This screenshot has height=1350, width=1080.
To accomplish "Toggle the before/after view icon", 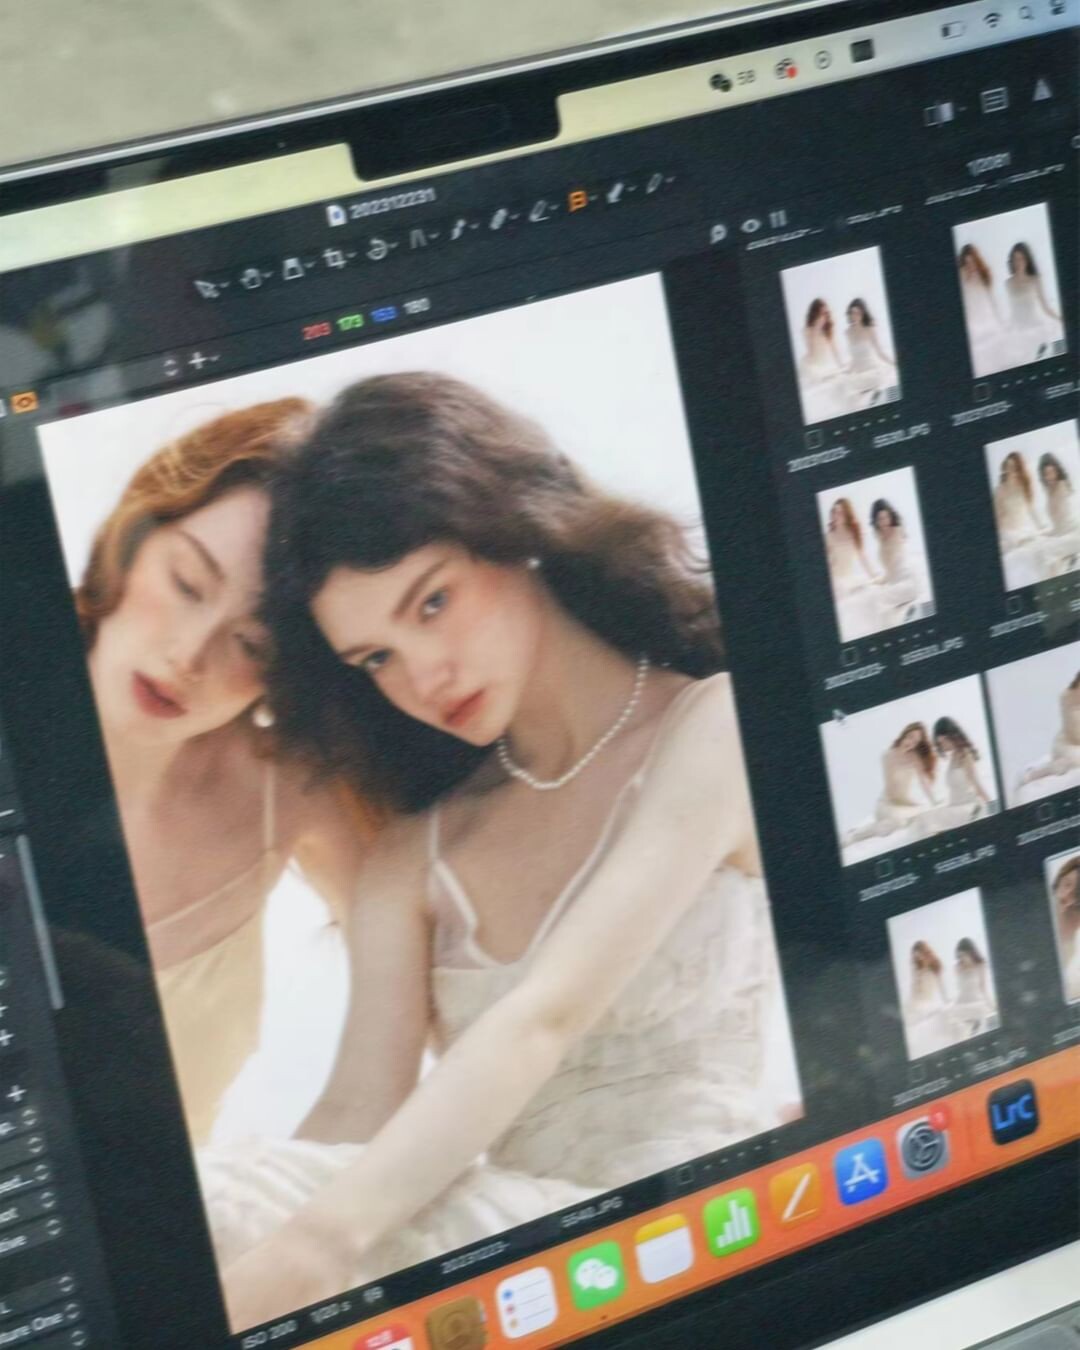I will tap(938, 115).
